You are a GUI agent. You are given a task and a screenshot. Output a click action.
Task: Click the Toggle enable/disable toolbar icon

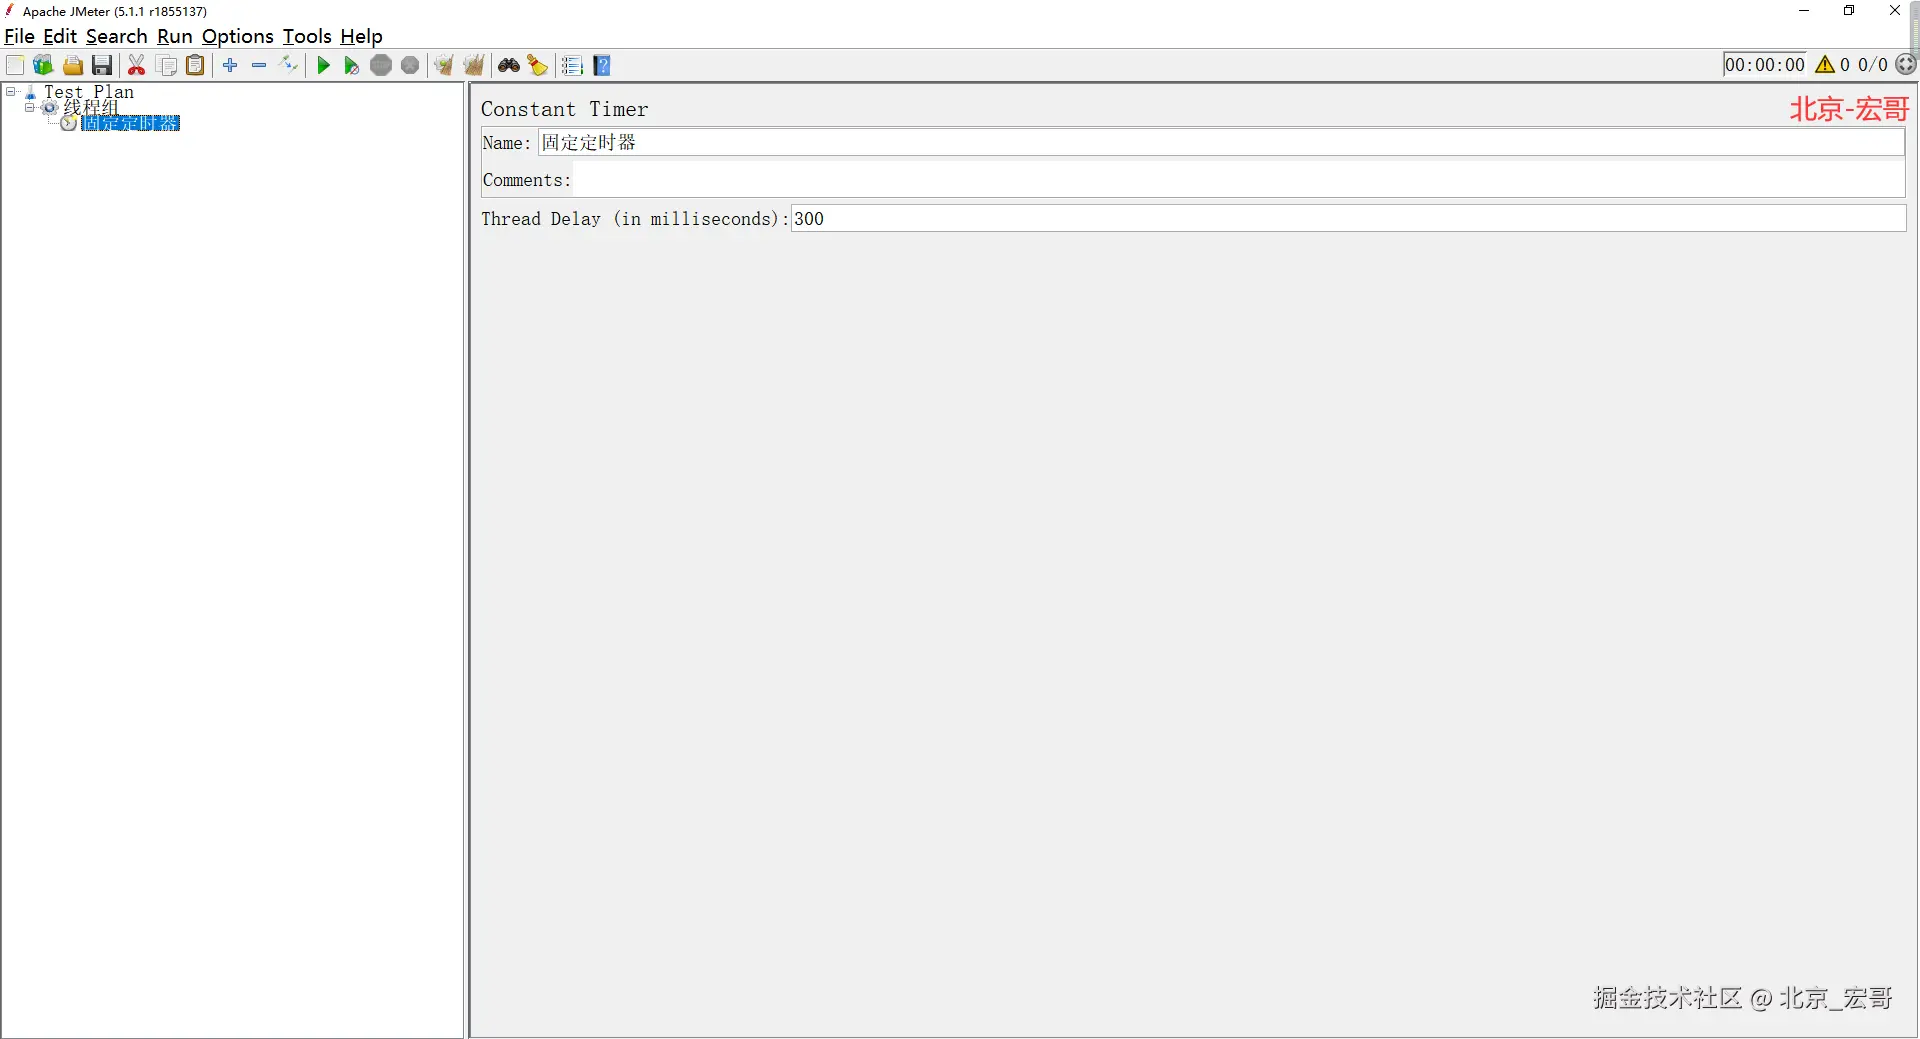click(x=289, y=66)
